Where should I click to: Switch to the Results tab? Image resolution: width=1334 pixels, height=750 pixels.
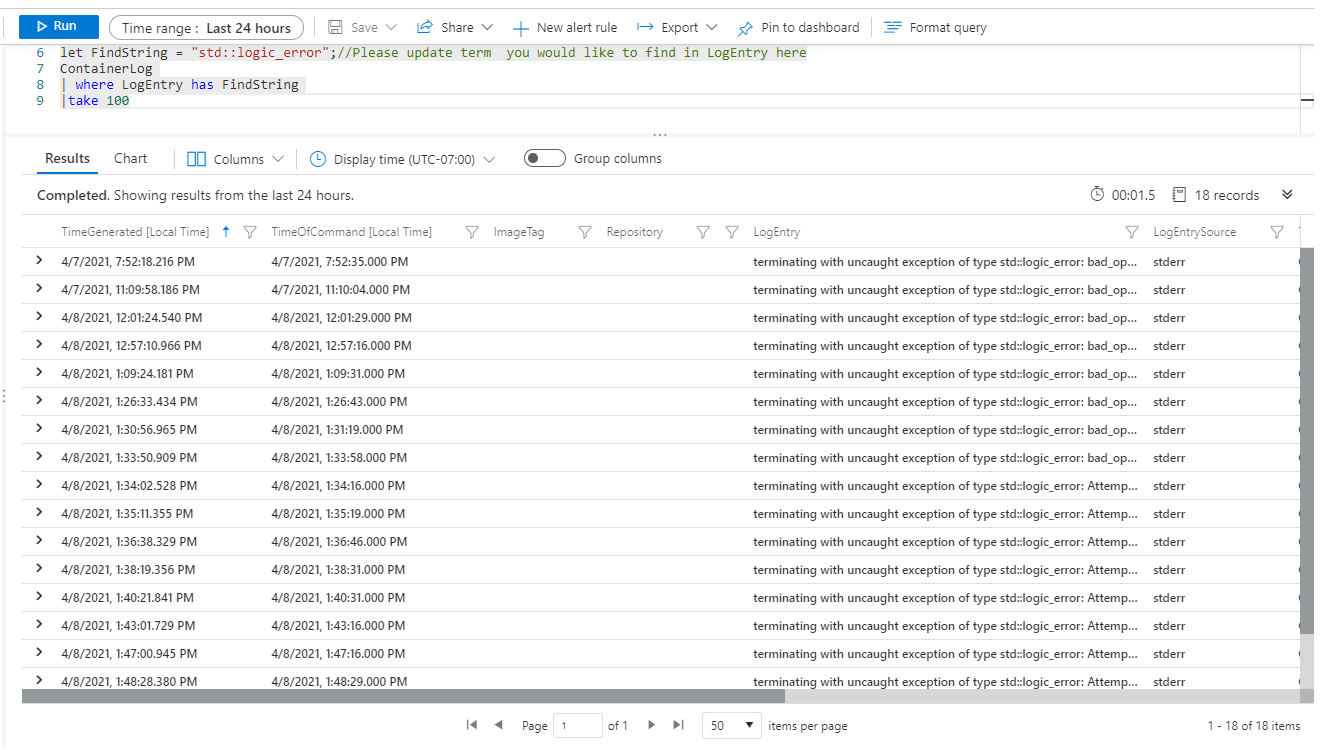point(67,159)
